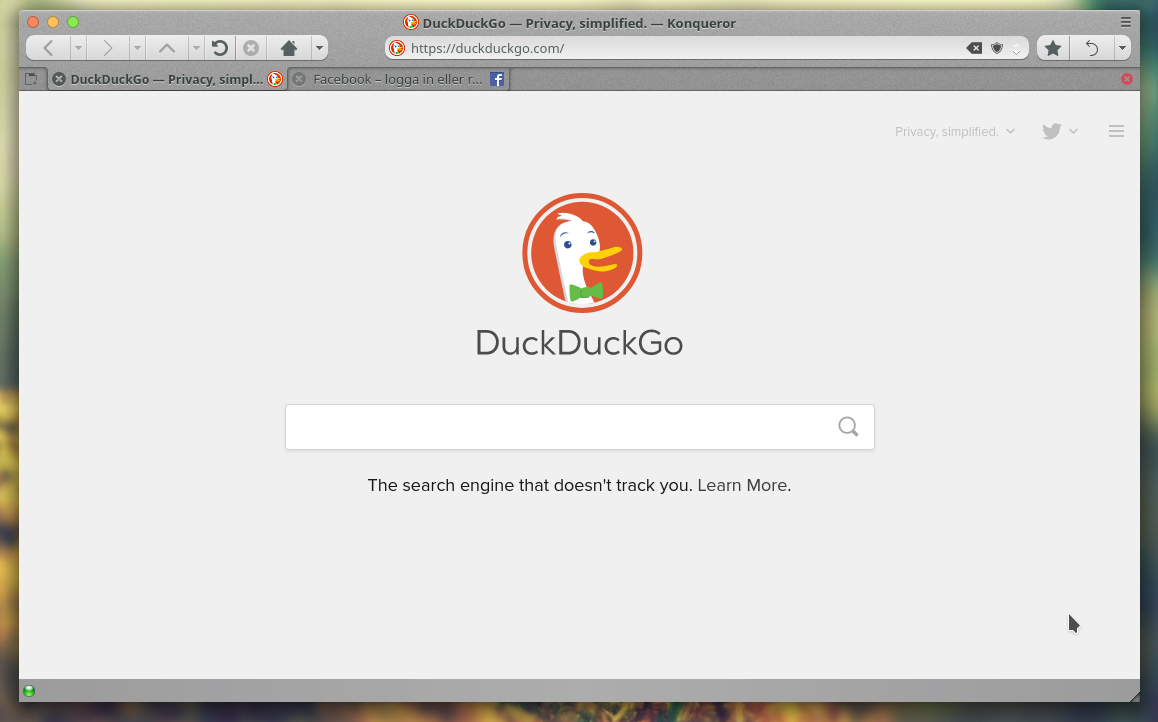Click the yellow minimize window button
The width and height of the screenshot is (1158, 722).
(x=53, y=22)
